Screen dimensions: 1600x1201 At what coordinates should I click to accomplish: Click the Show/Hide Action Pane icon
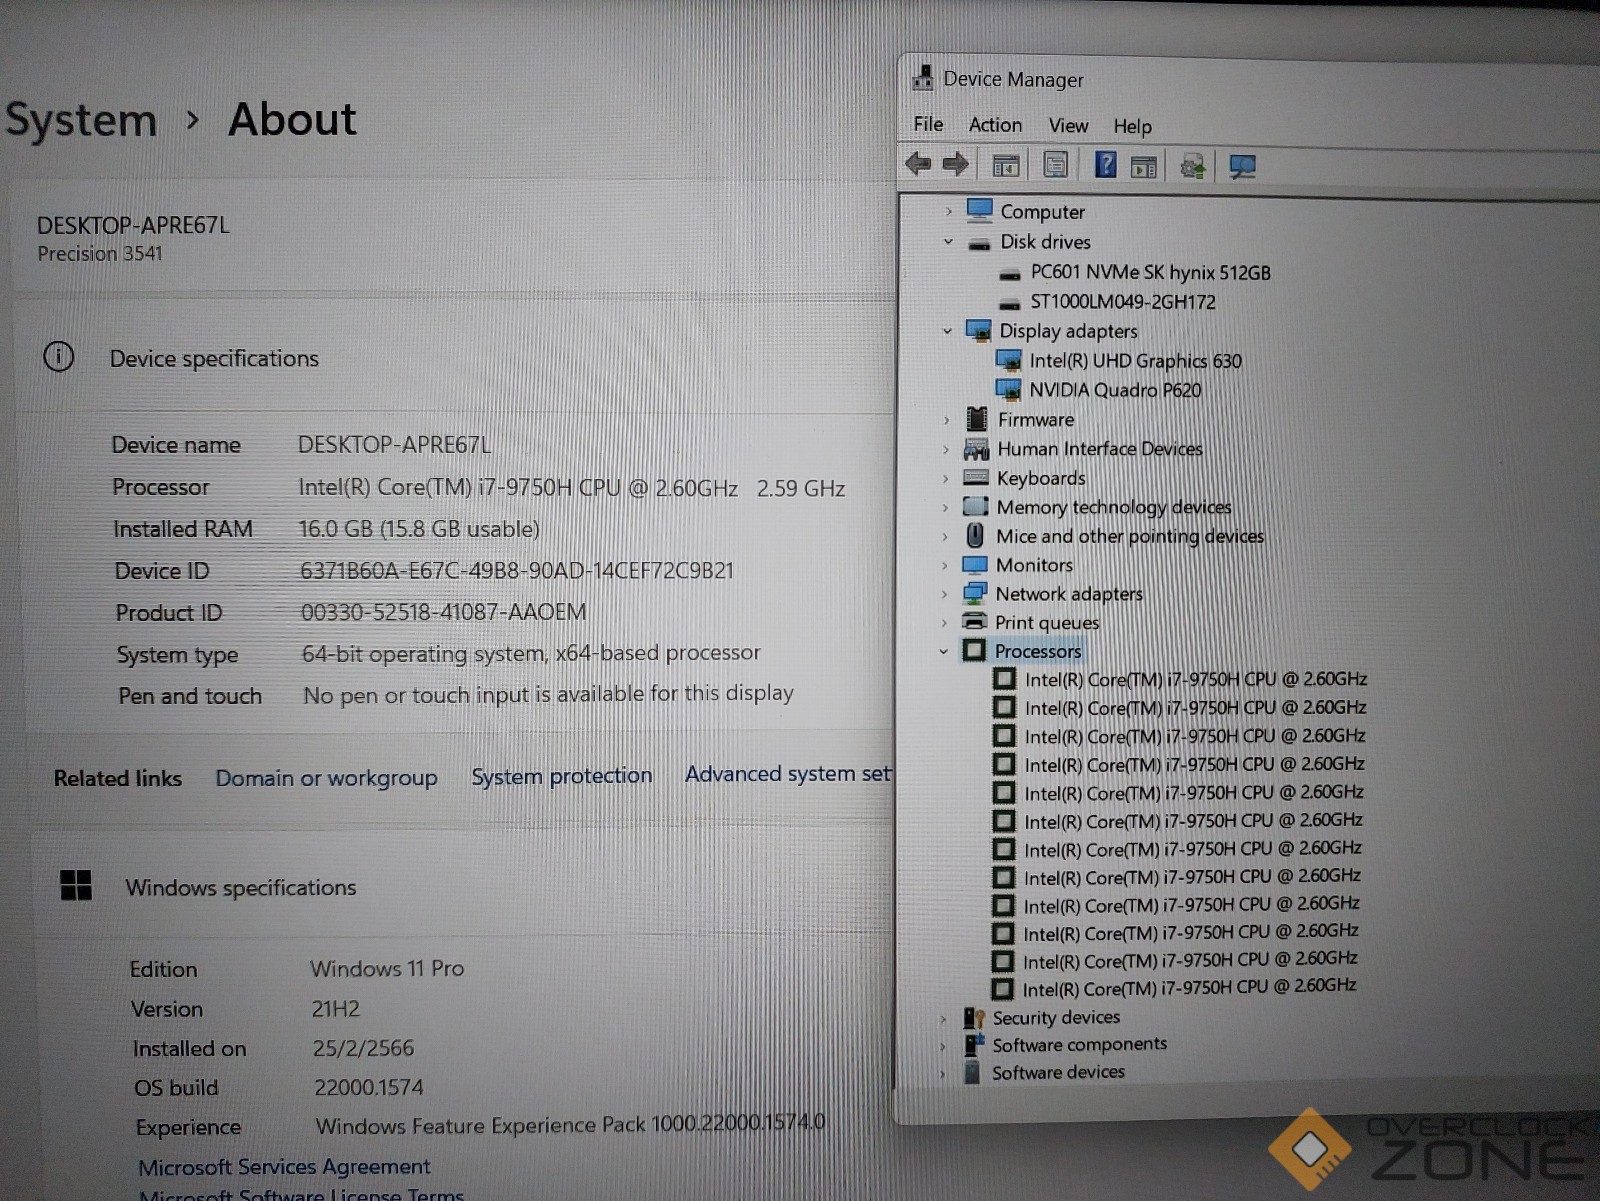(1143, 166)
